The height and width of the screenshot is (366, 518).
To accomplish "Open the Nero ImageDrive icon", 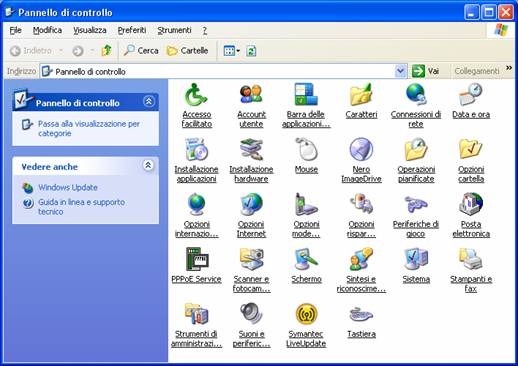I will pyautogui.click(x=361, y=149).
